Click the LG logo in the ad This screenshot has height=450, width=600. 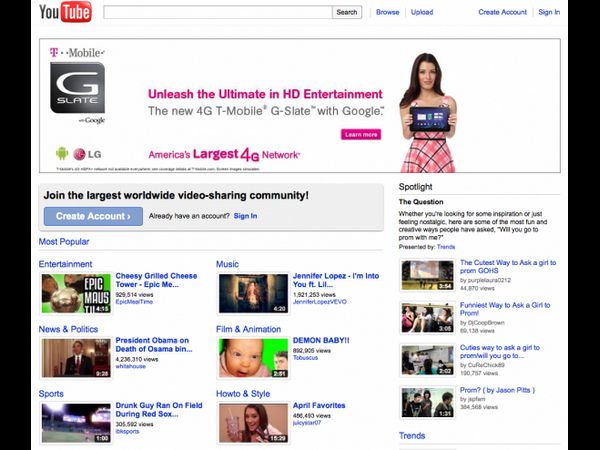tap(87, 154)
